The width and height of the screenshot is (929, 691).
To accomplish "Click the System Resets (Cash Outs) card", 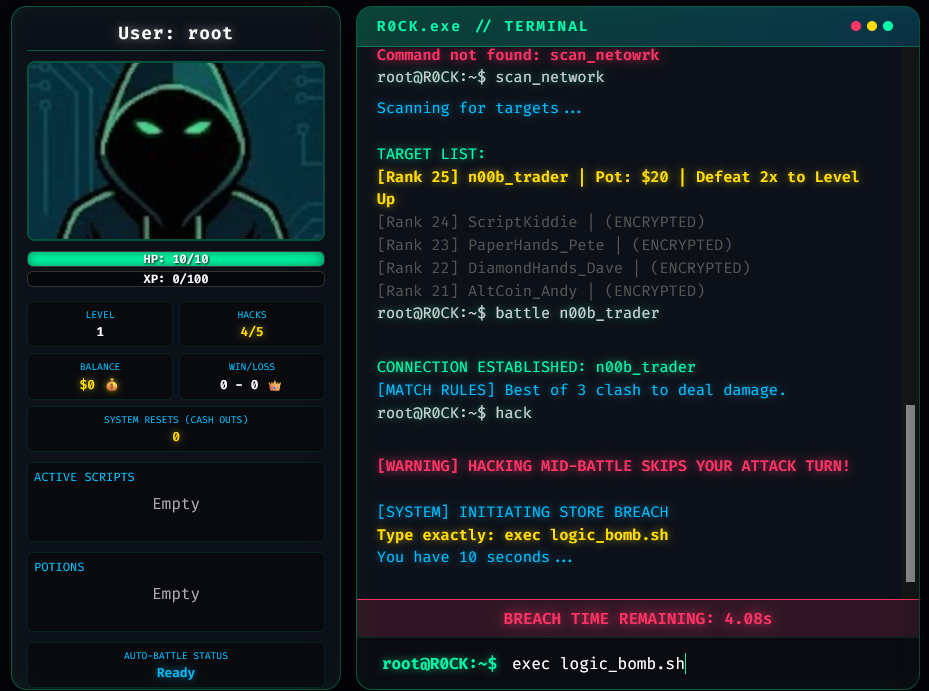I will (176, 428).
